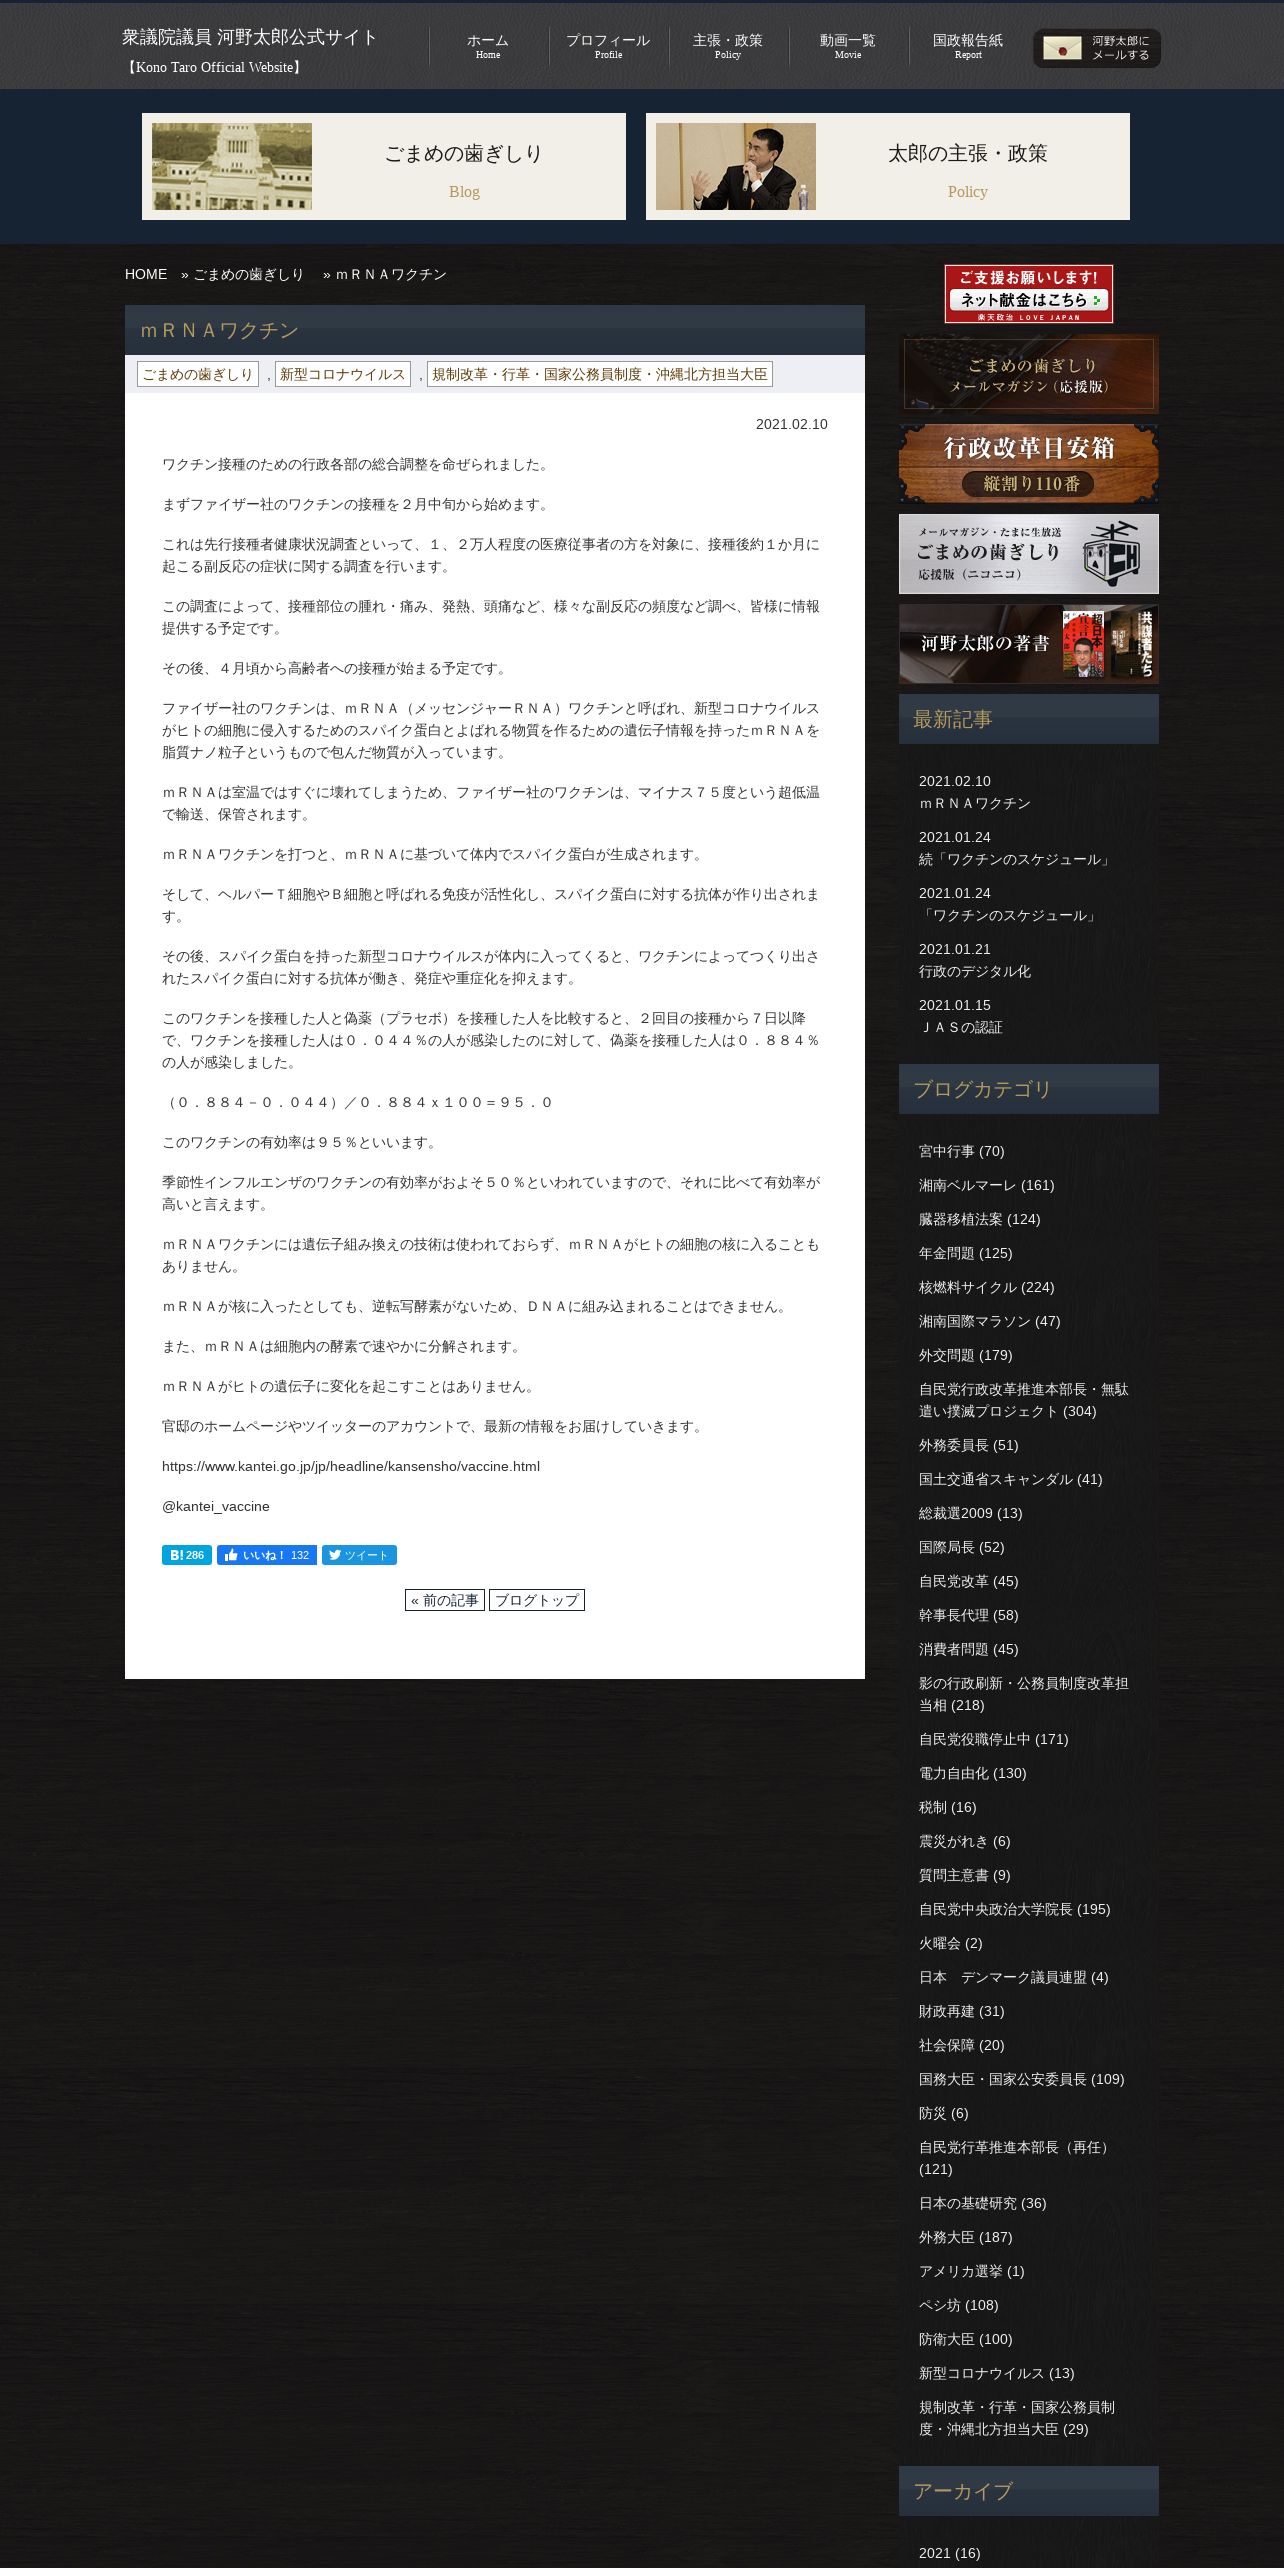The image size is (1284, 2568).
Task: Open category 質問主意書 (9)
Action: pos(965,1875)
